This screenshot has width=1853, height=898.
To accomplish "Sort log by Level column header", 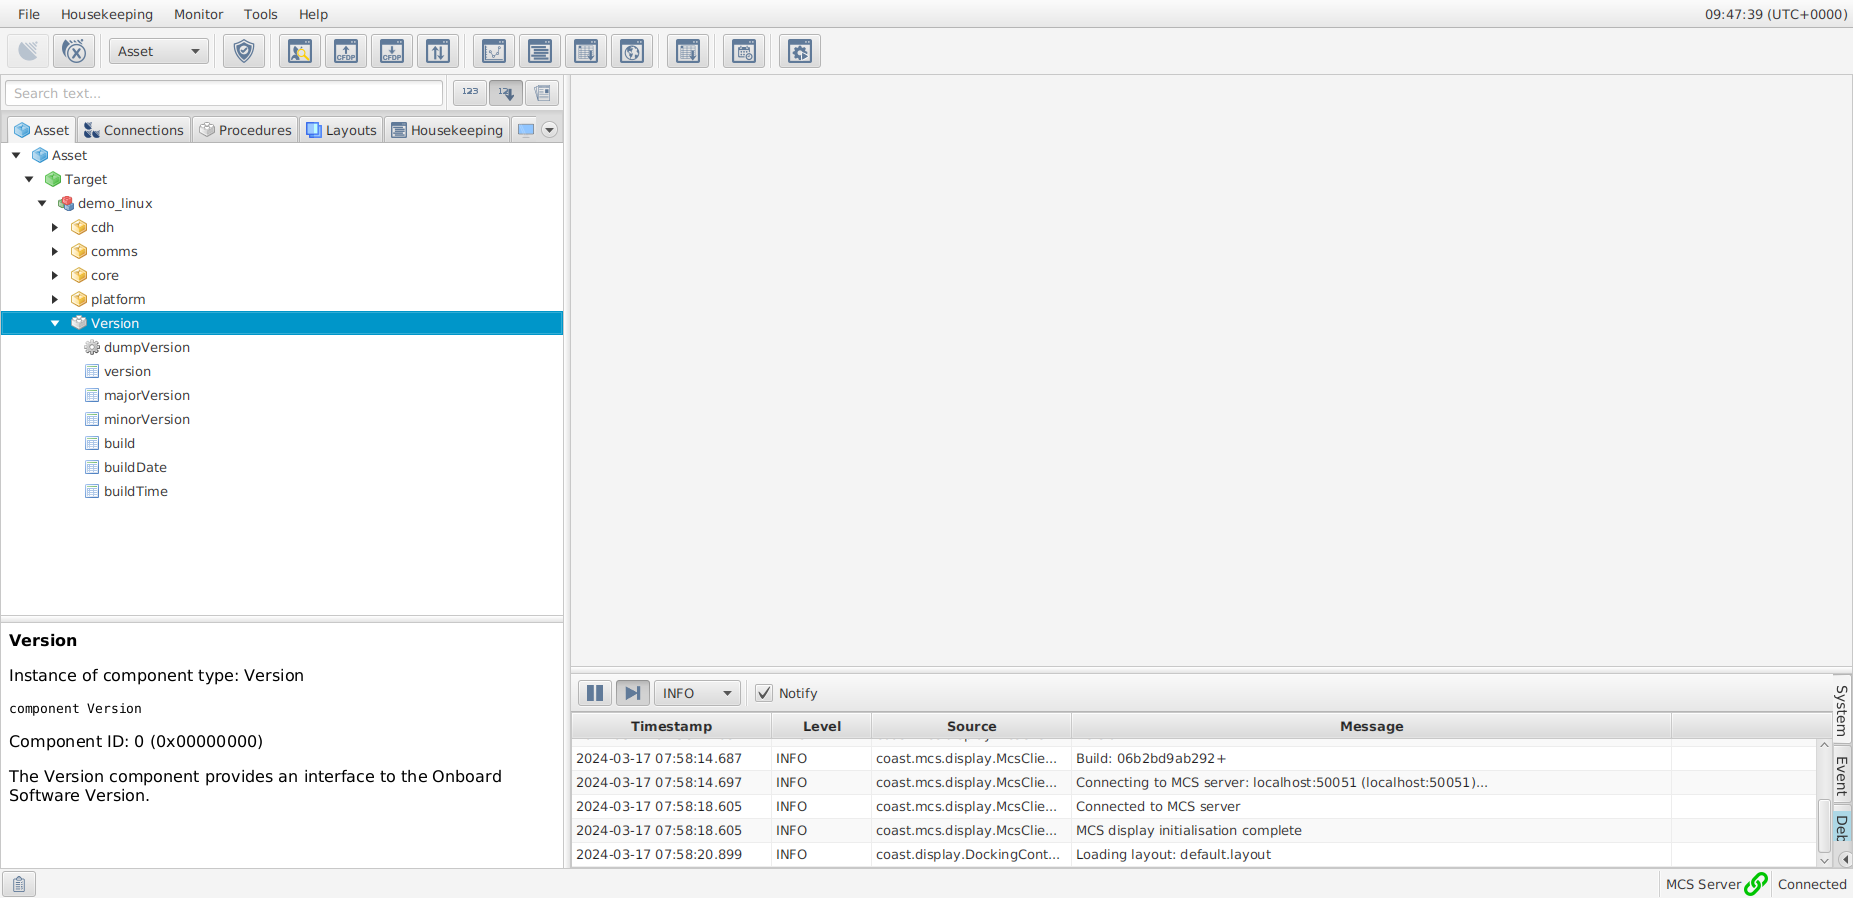I will [822, 726].
